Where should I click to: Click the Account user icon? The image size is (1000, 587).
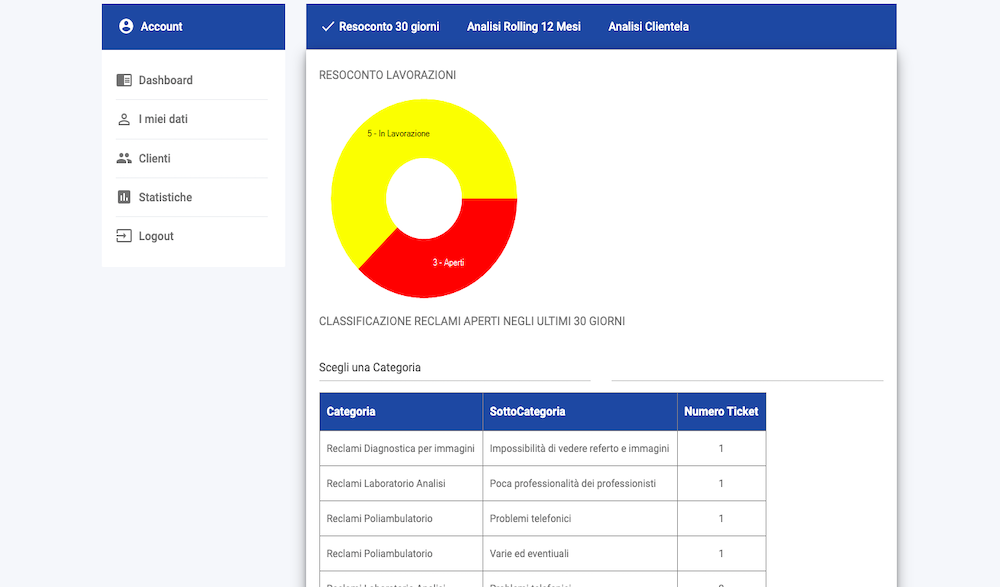point(126,27)
